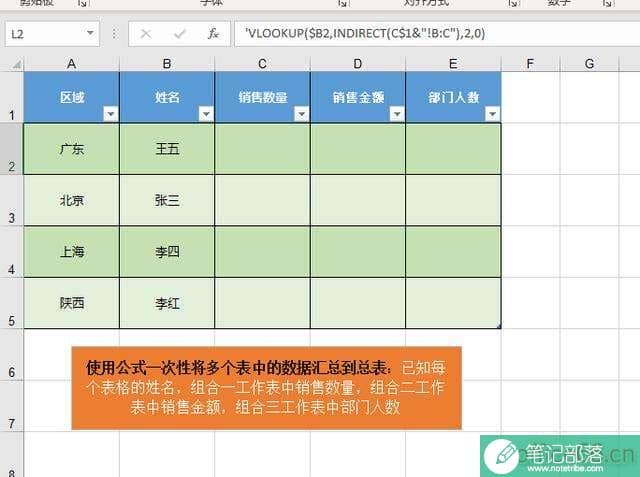
Task: Click empty 销售金额 cell for 张三
Action: point(358,200)
